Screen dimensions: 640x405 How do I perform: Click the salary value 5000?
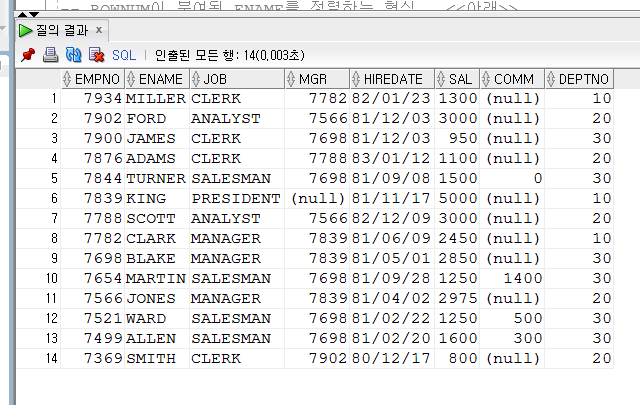point(458,198)
